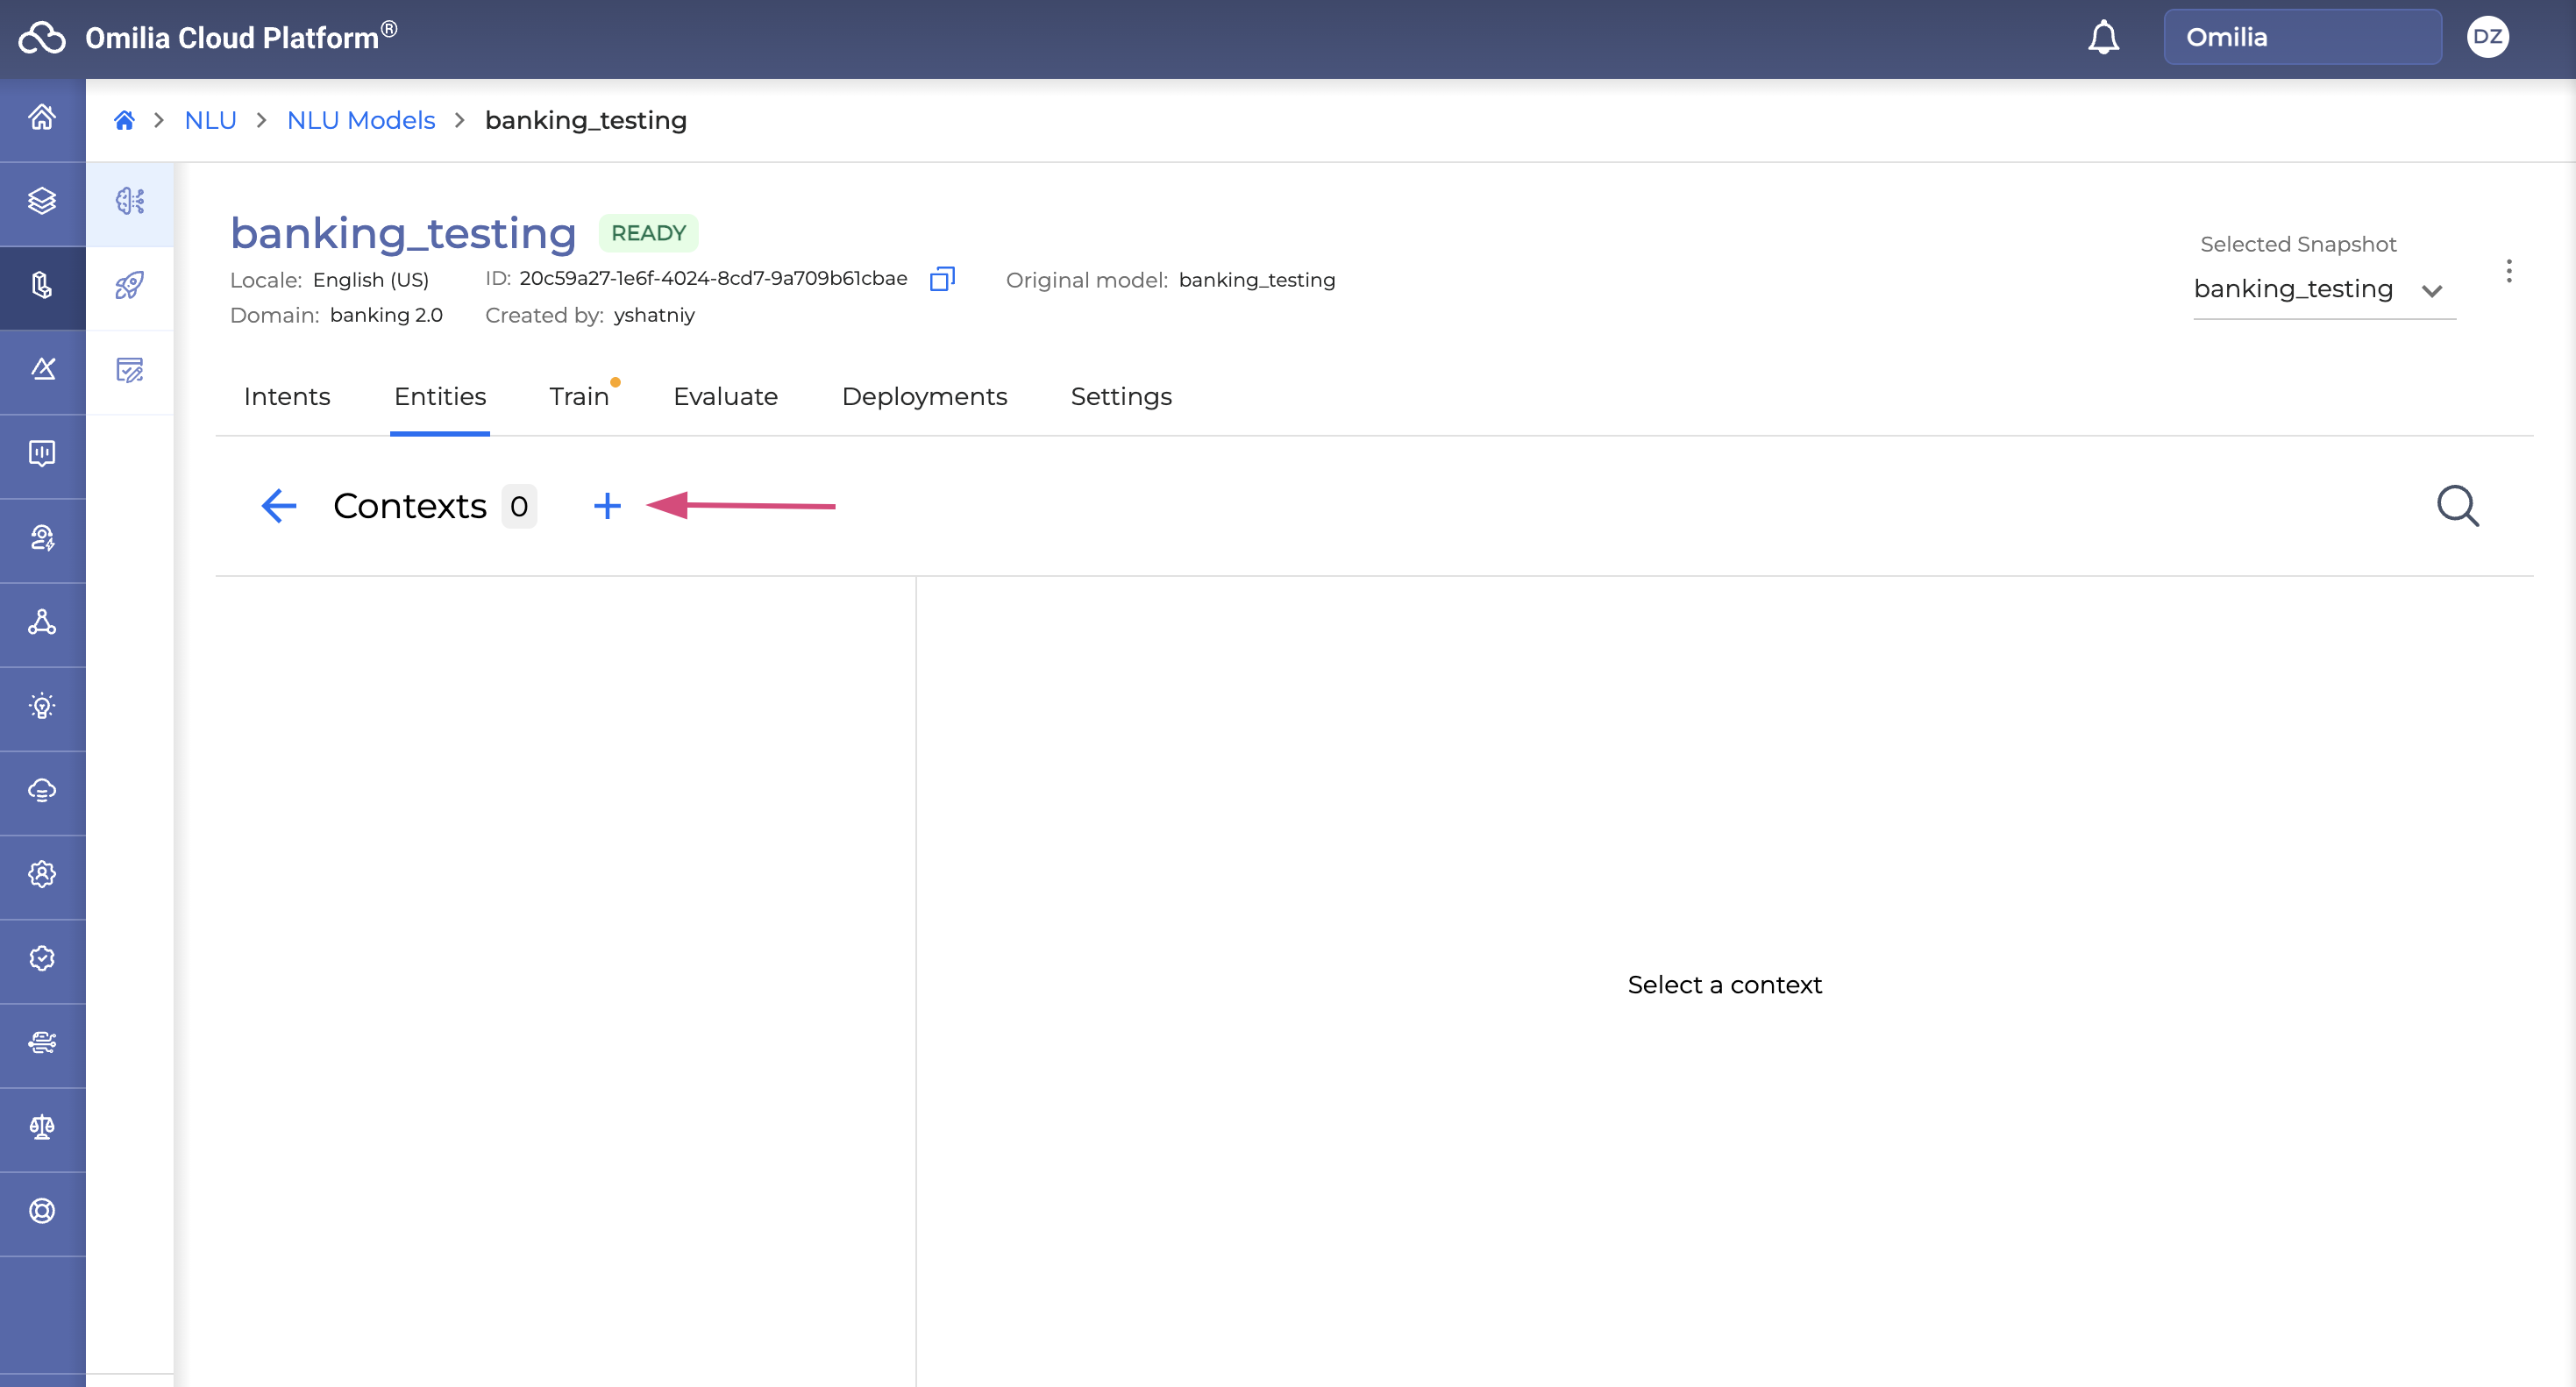
Task: Go to NLU Models breadcrumb link
Action: point(361,121)
